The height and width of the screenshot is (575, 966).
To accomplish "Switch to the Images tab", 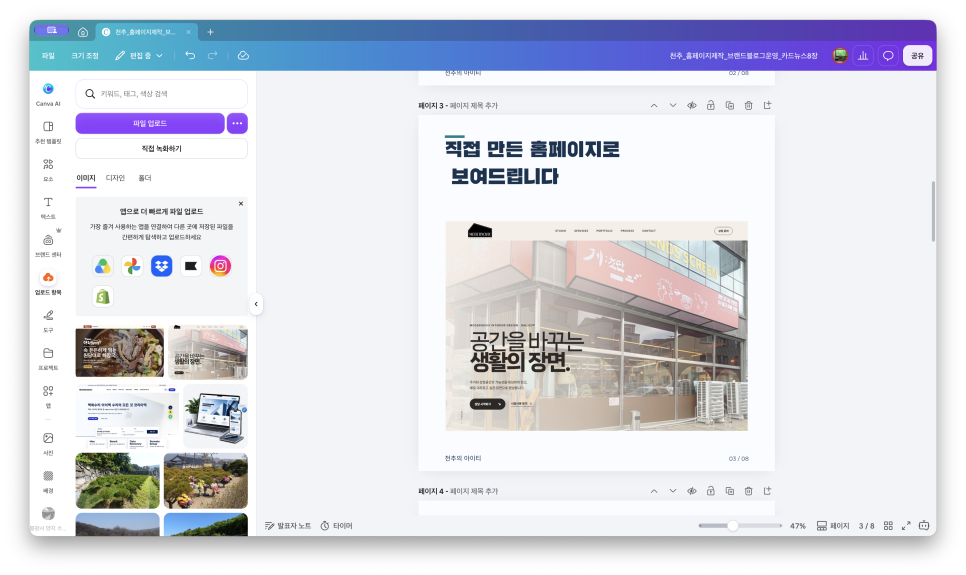I will coord(86,178).
